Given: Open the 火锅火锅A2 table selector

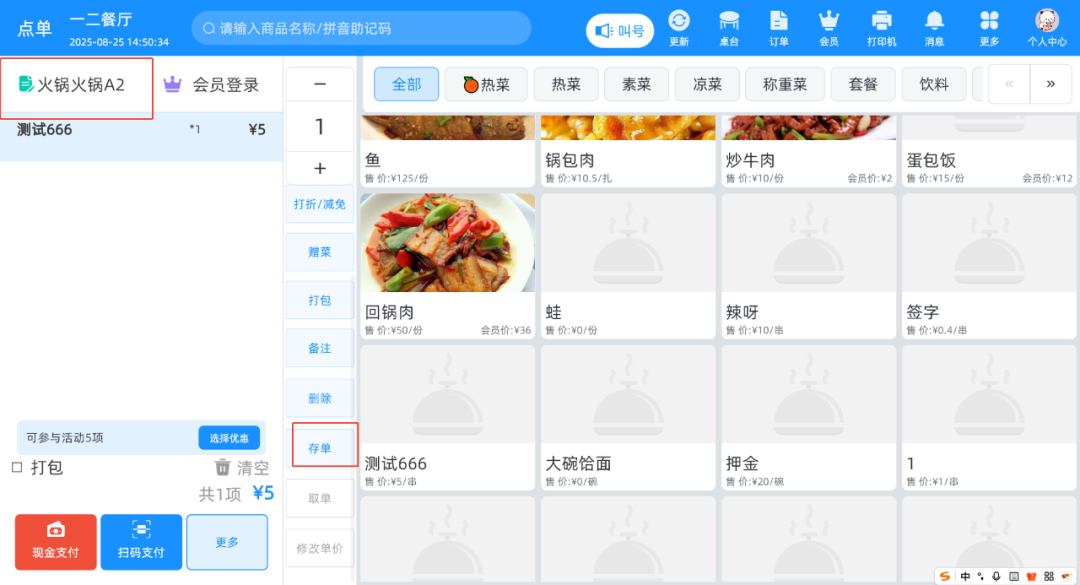Looking at the screenshot, I should click(75, 85).
